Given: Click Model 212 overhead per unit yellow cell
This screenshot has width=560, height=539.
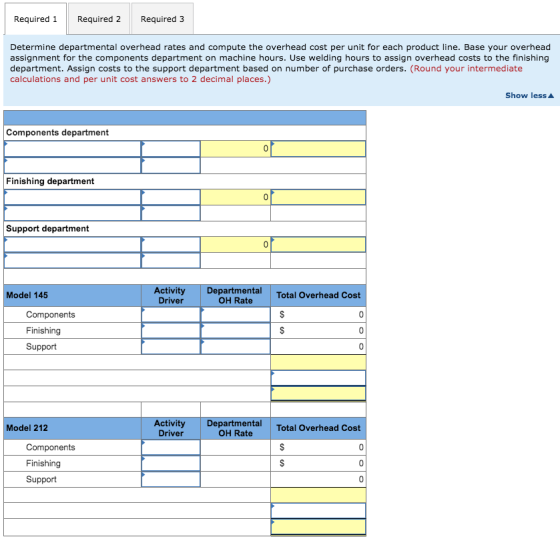Looking at the screenshot, I should click(318, 527).
